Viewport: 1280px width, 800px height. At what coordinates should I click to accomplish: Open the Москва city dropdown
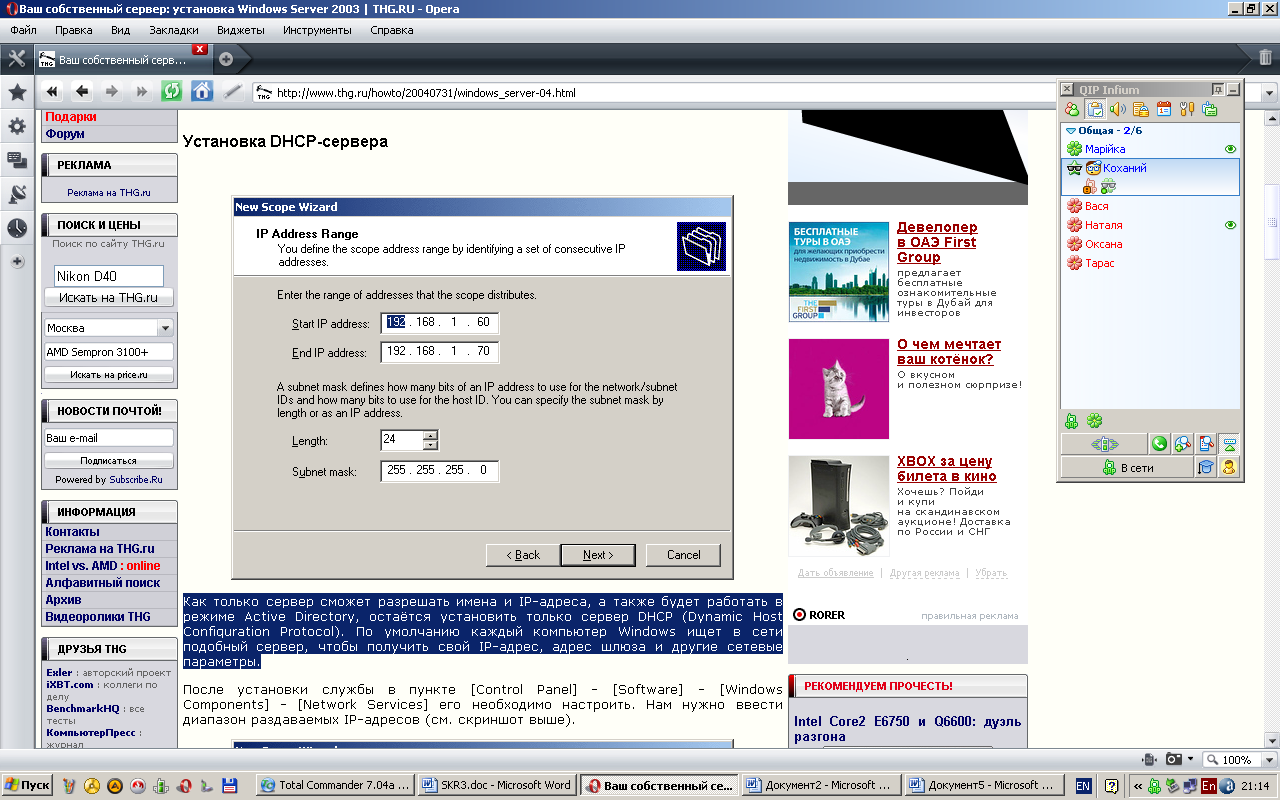[165, 328]
